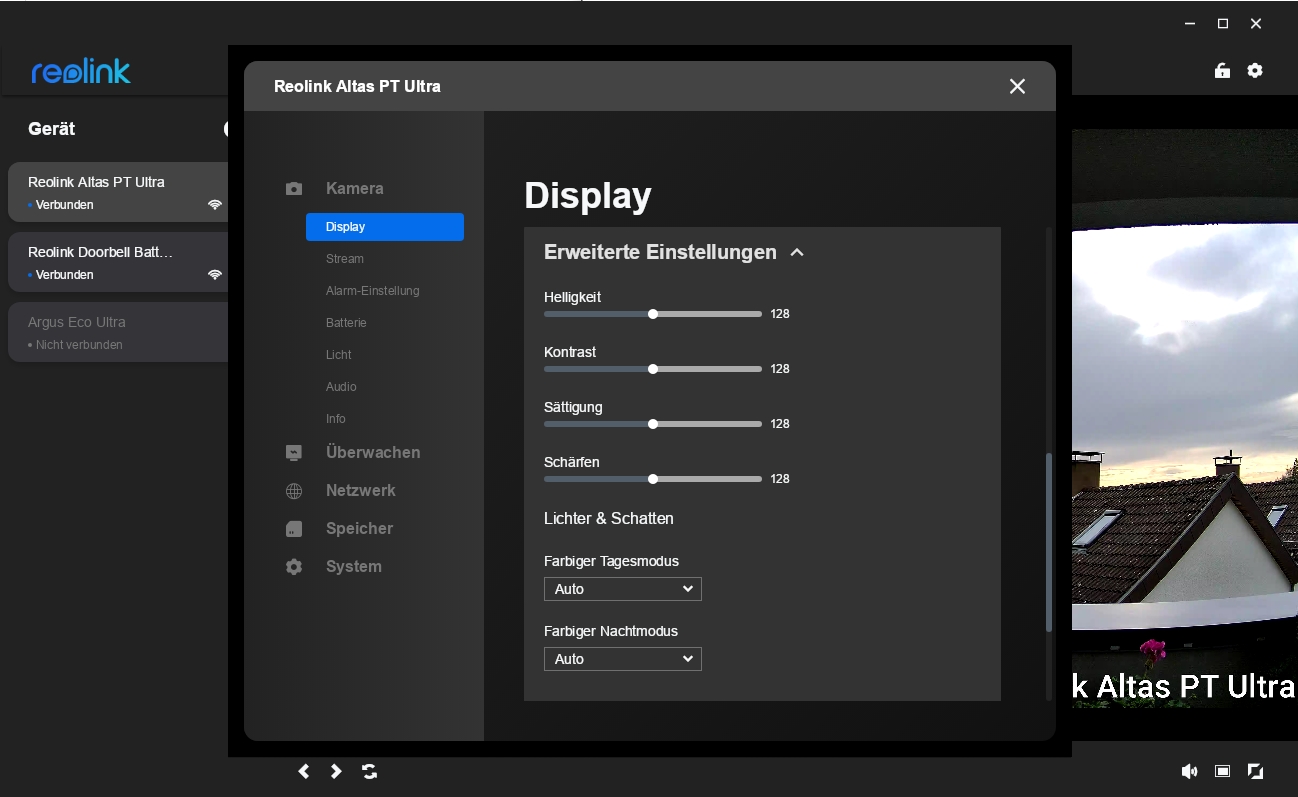Go to previous page with left arrow
The width and height of the screenshot is (1298, 797).
pyautogui.click(x=304, y=771)
